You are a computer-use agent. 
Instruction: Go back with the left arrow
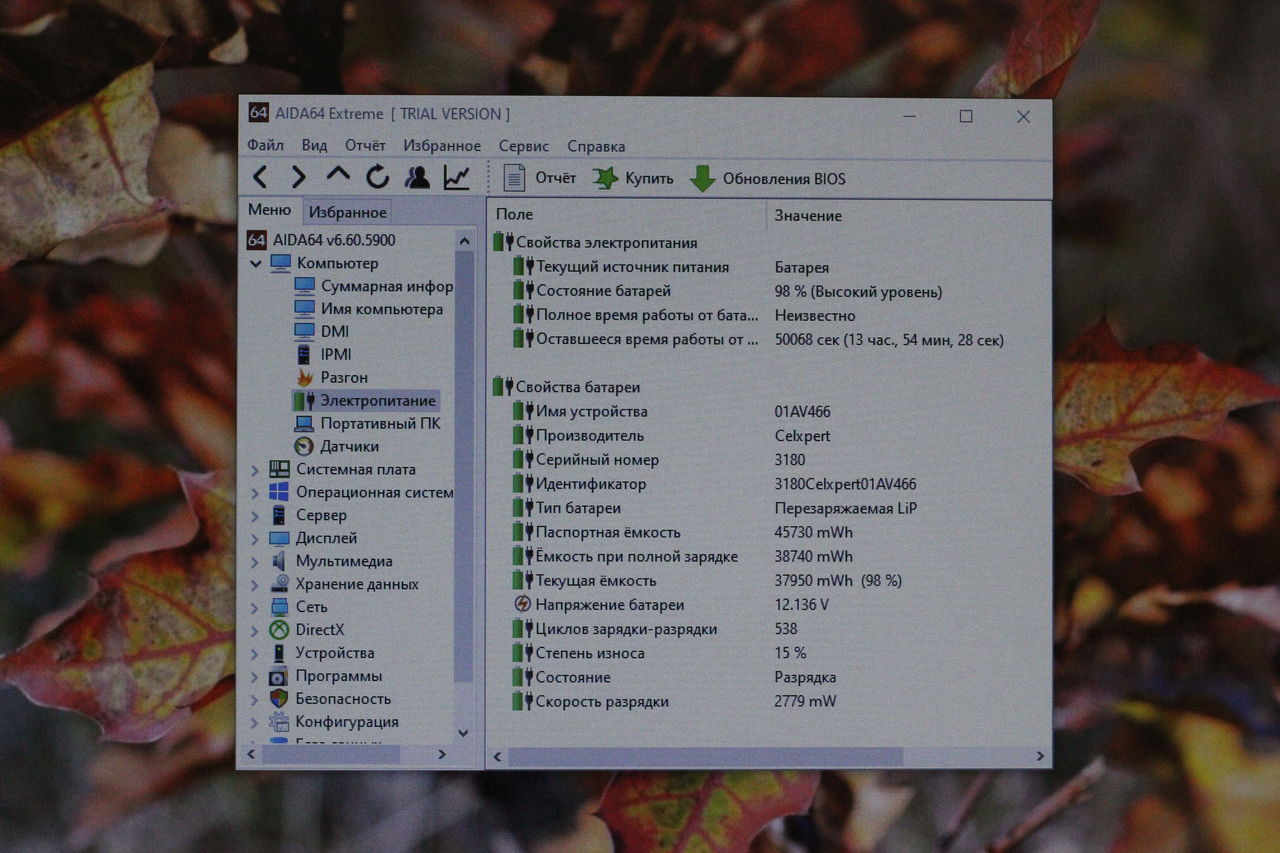pyautogui.click(x=260, y=178)
